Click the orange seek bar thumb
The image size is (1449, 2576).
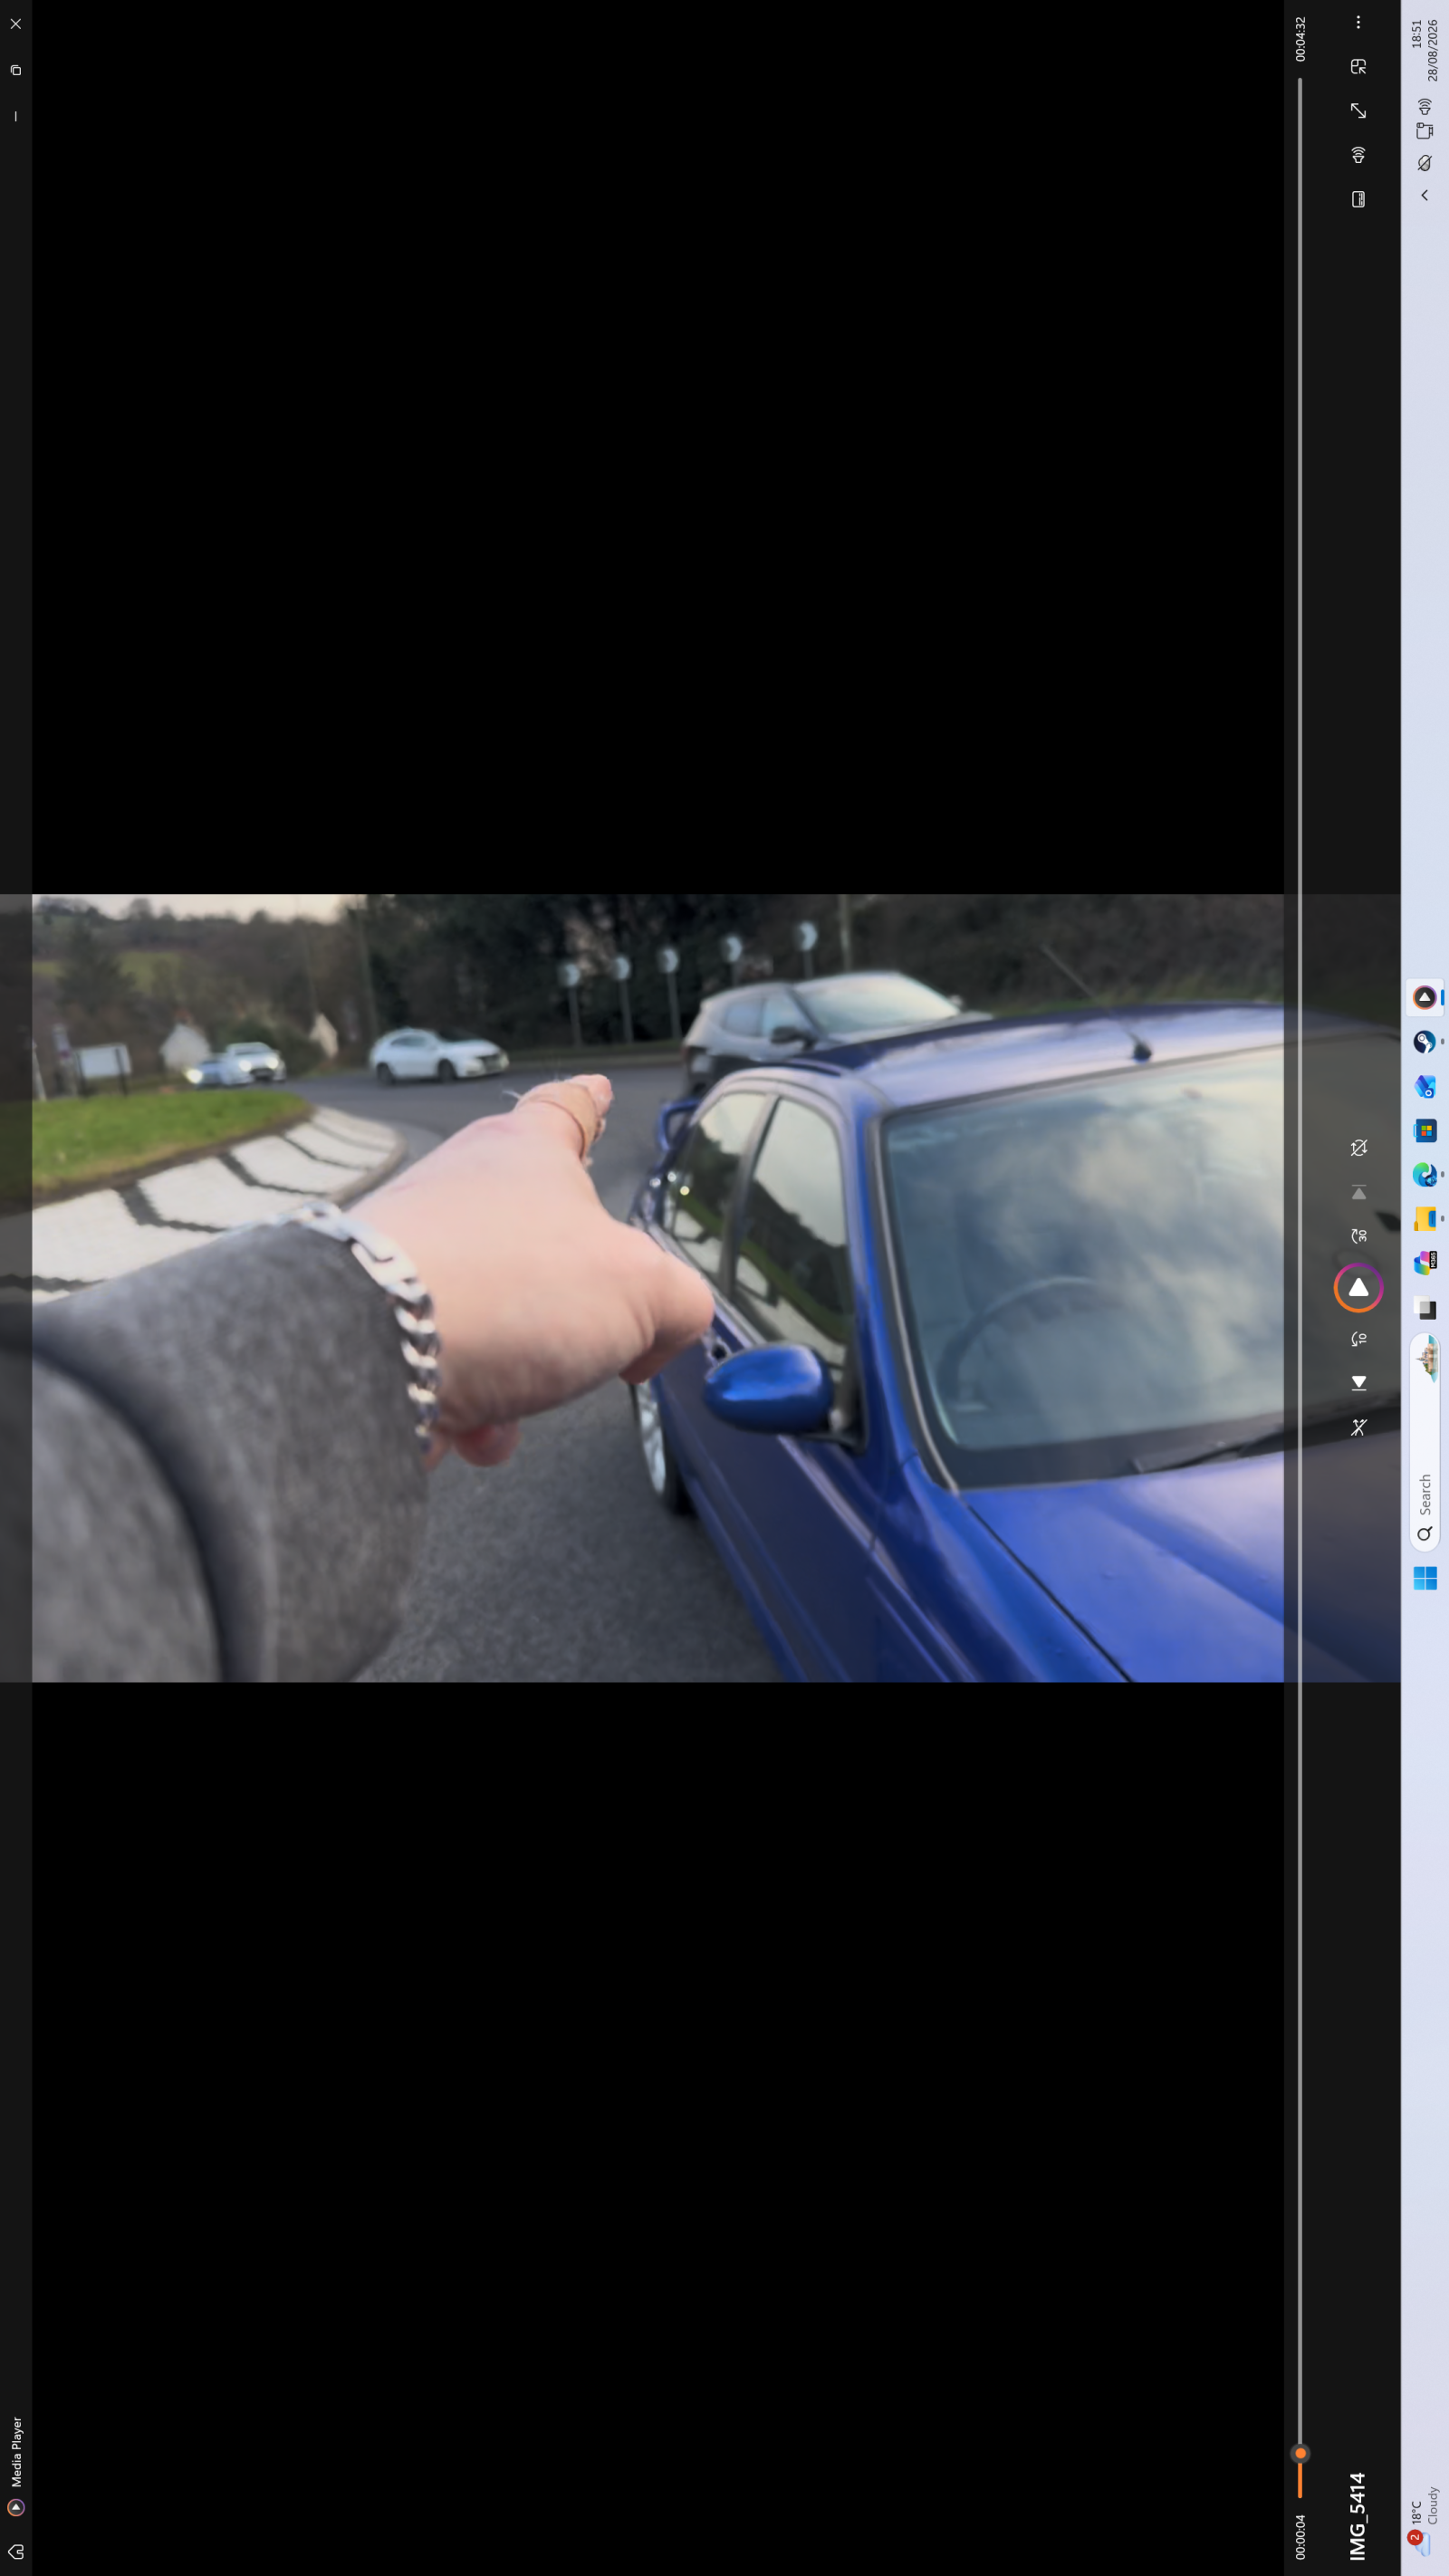tap(1300, 2453)
